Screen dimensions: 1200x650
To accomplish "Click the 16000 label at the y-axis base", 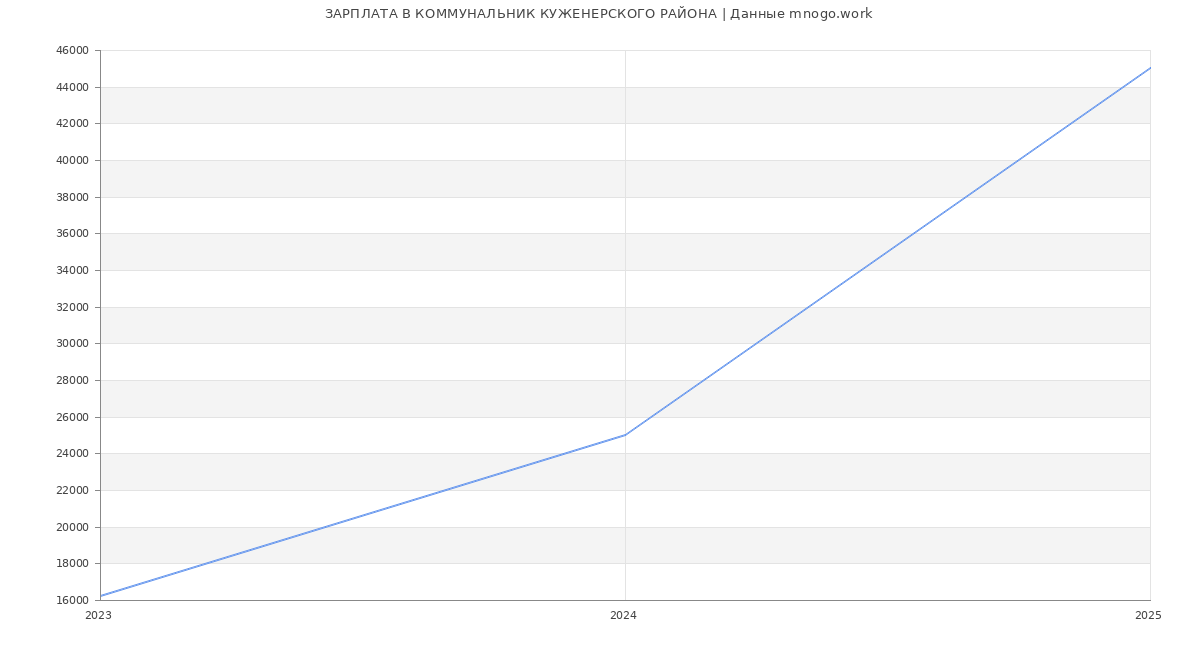I will click(72, 601).
